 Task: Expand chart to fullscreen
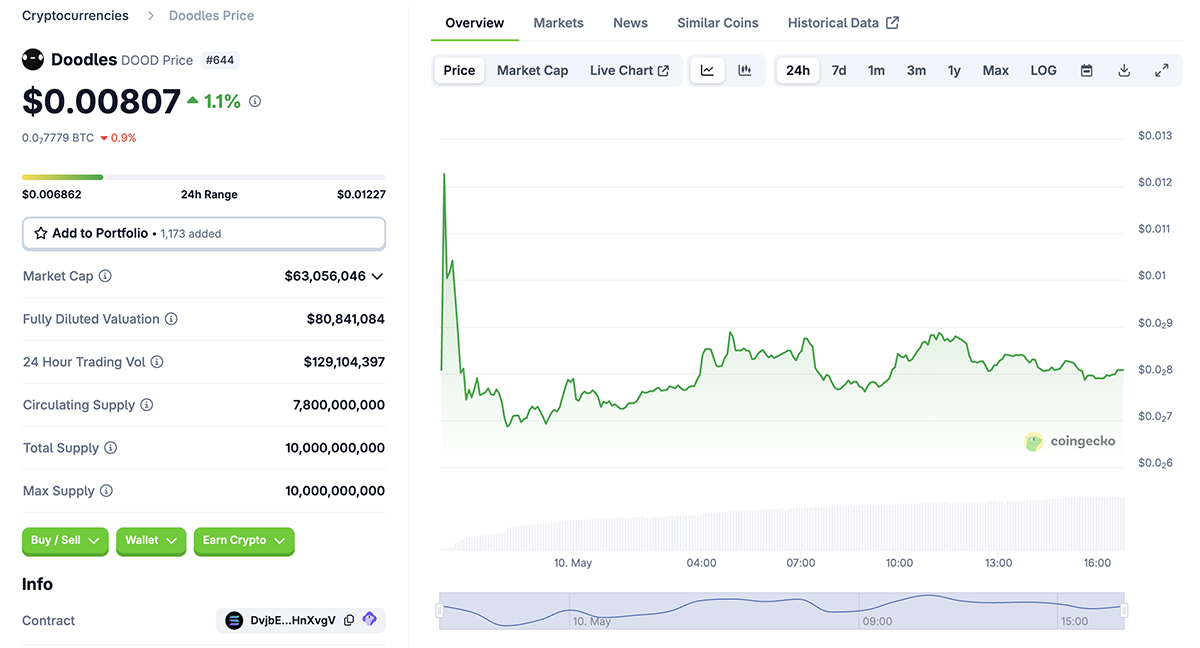tap(1162, 70)
